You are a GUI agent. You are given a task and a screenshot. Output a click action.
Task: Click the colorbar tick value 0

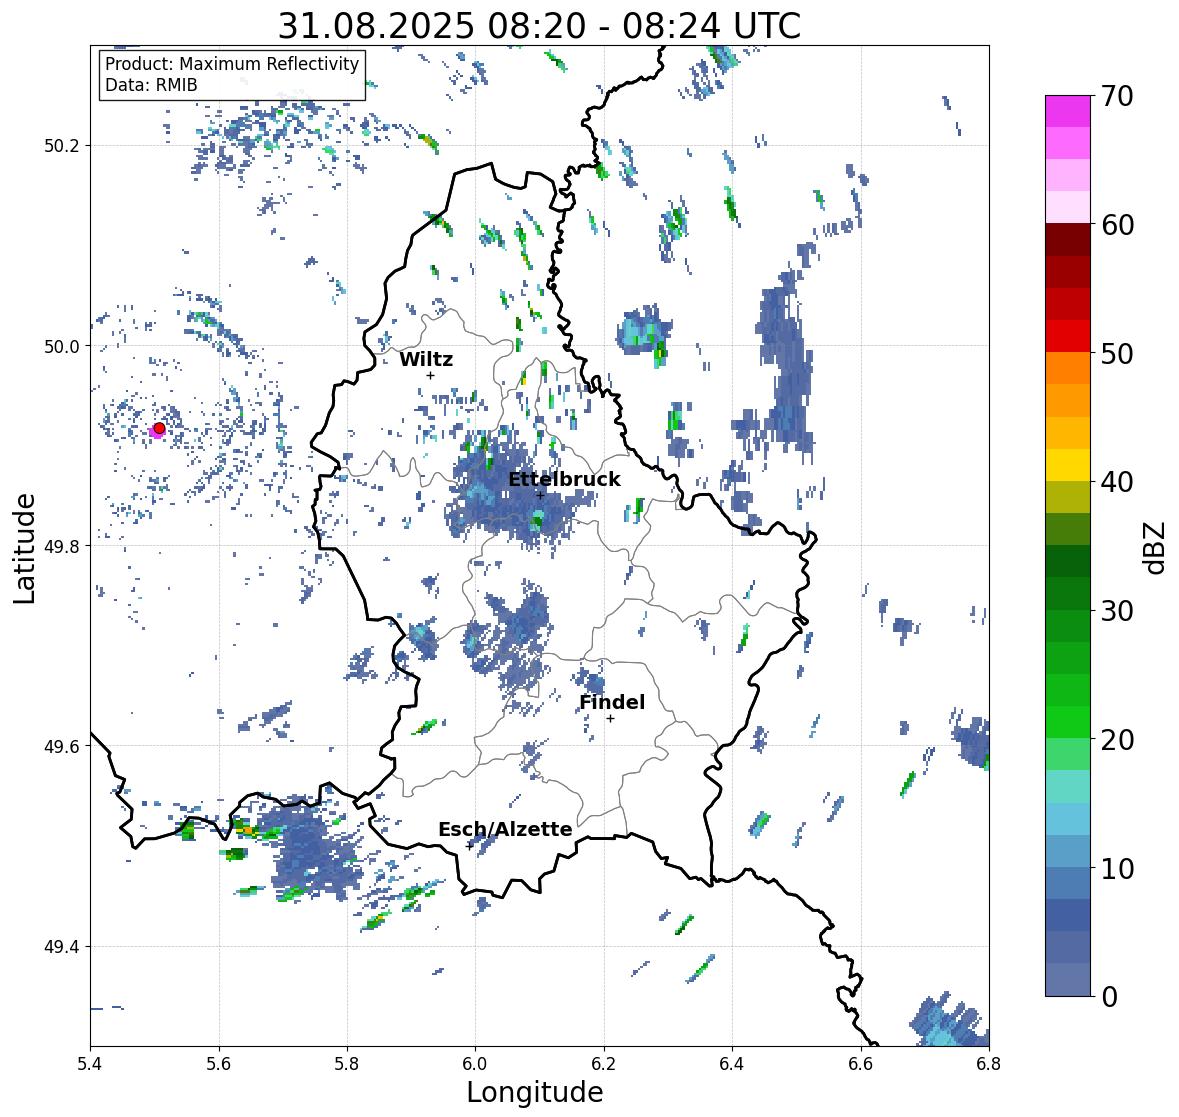[1109, 997]
